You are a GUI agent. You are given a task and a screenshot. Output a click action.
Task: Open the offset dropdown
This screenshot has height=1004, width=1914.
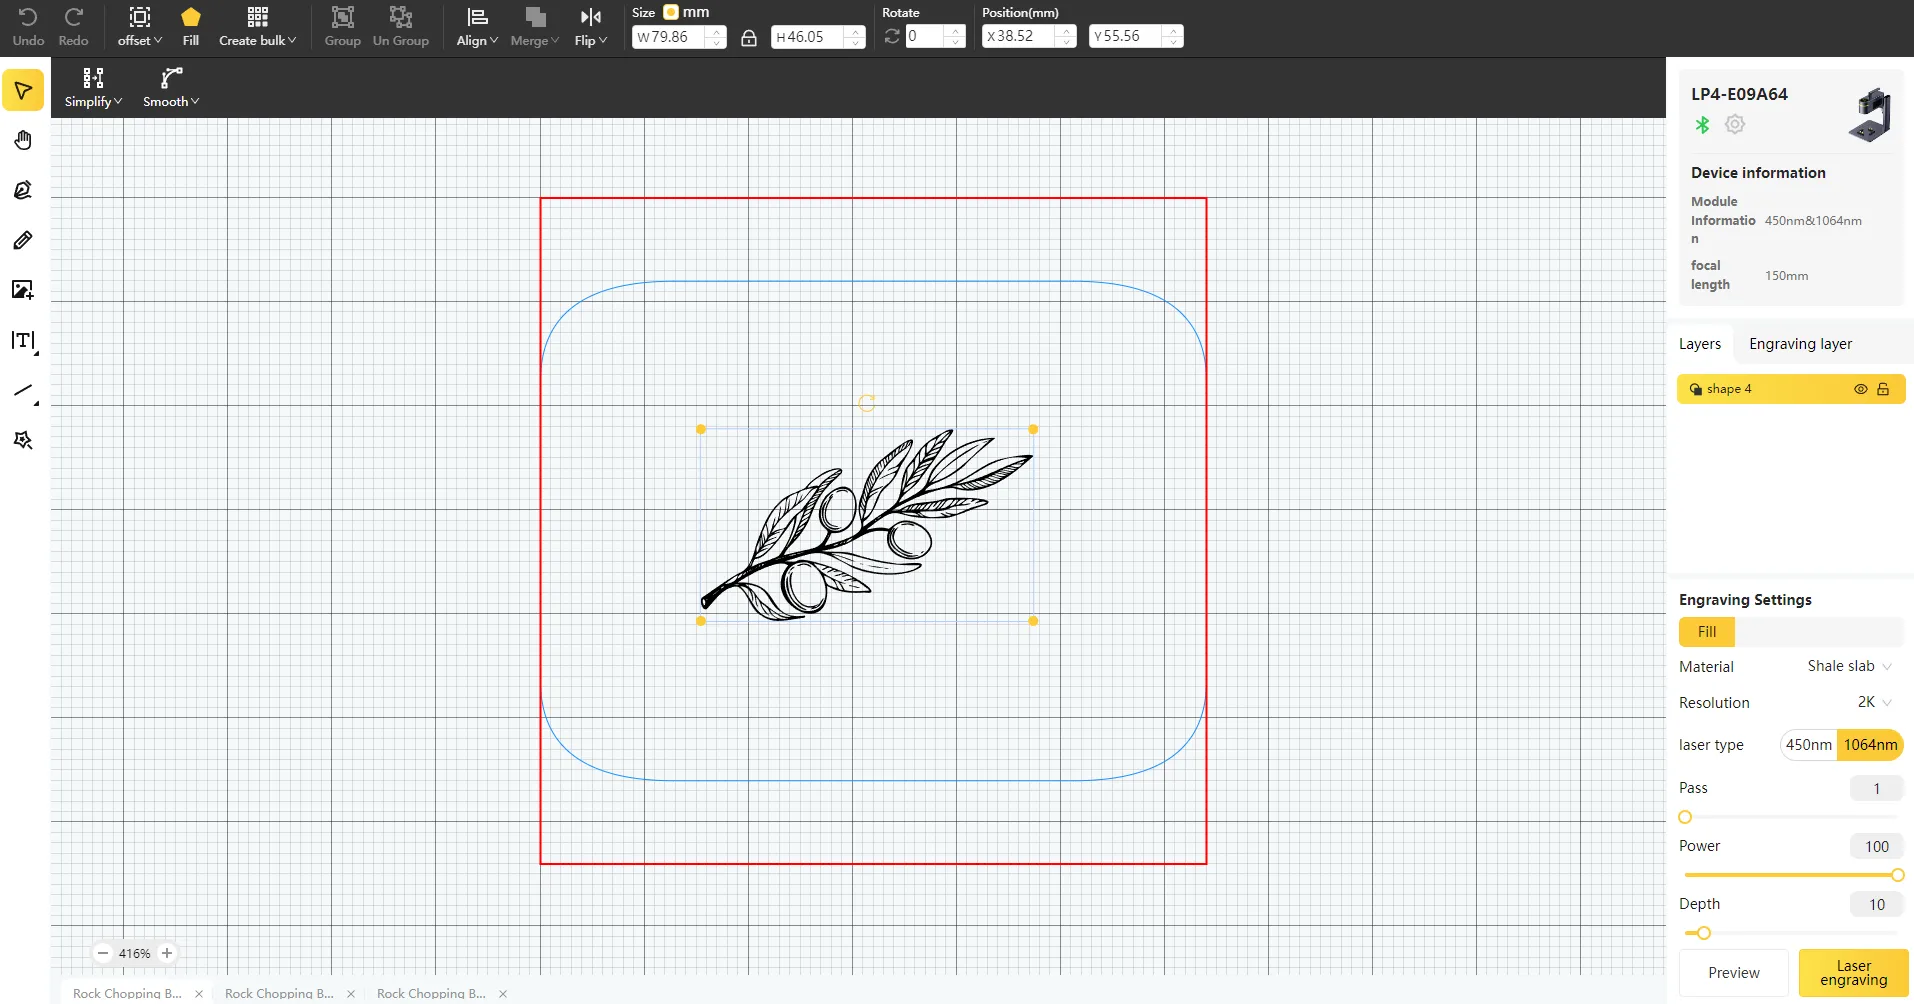(140, 27)
